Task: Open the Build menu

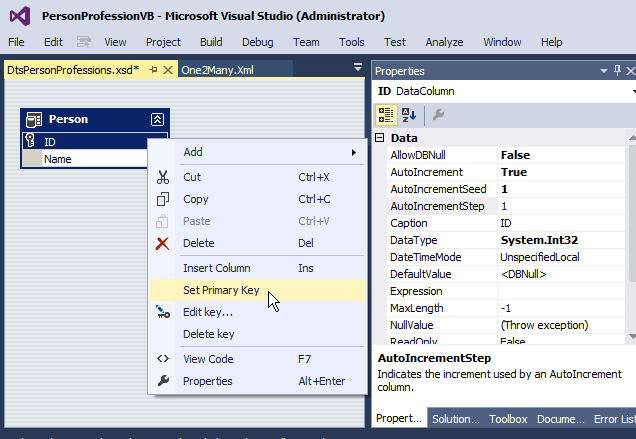Action: pyautogui.click(x=211, y=42)
